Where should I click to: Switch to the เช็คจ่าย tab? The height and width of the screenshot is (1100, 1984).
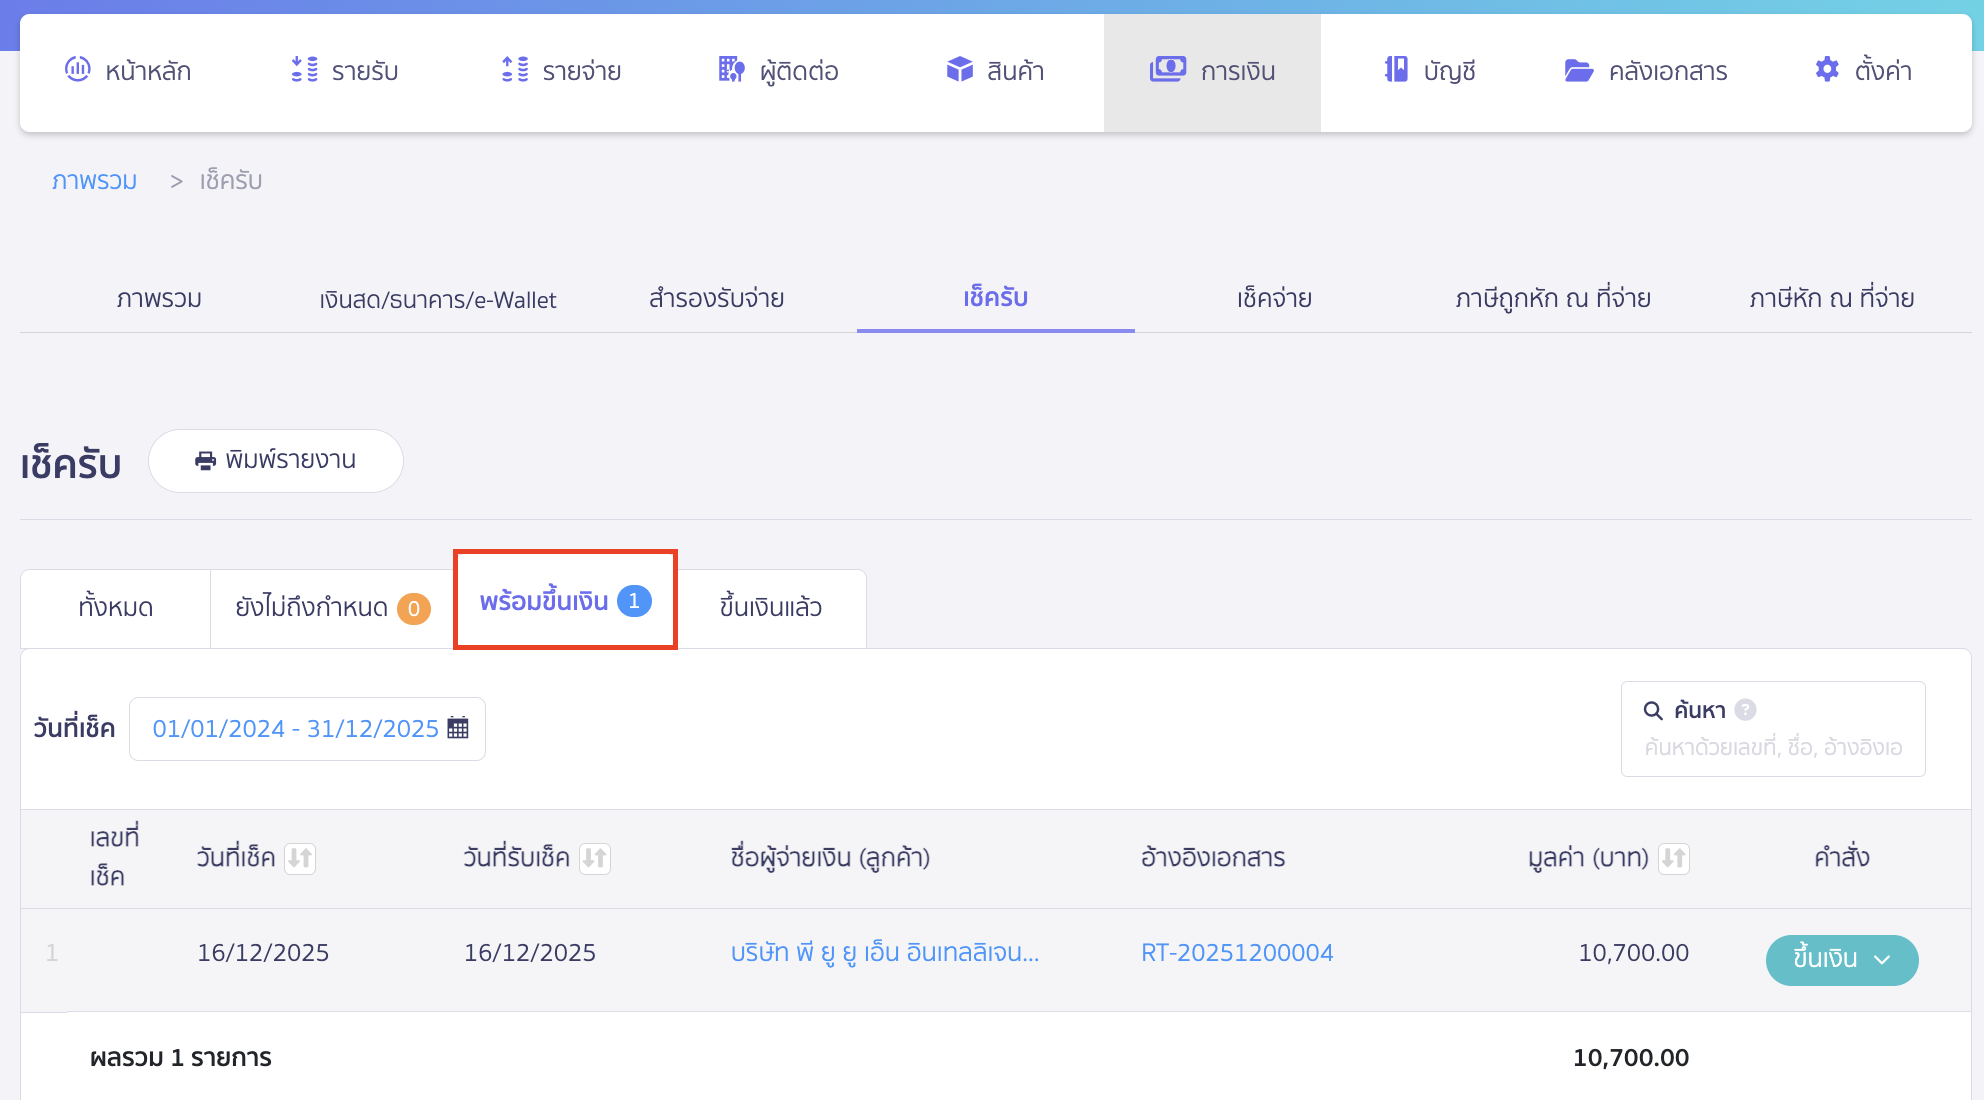click(x=1274, y=298)
